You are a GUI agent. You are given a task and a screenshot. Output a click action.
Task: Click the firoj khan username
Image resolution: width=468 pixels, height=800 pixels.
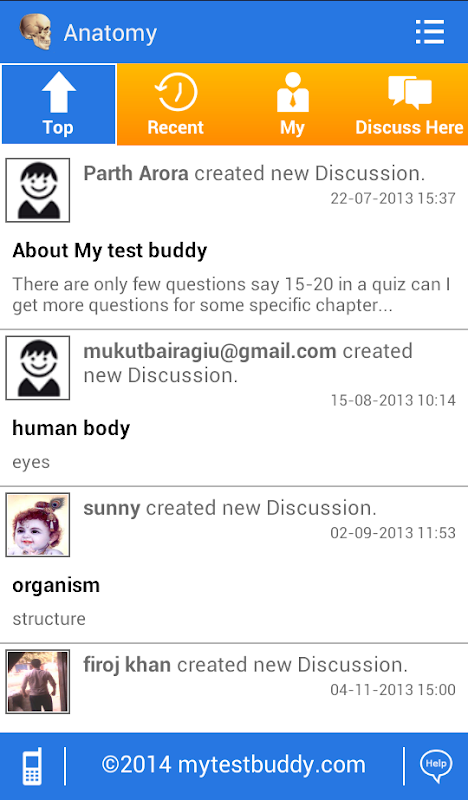point(127,665)
